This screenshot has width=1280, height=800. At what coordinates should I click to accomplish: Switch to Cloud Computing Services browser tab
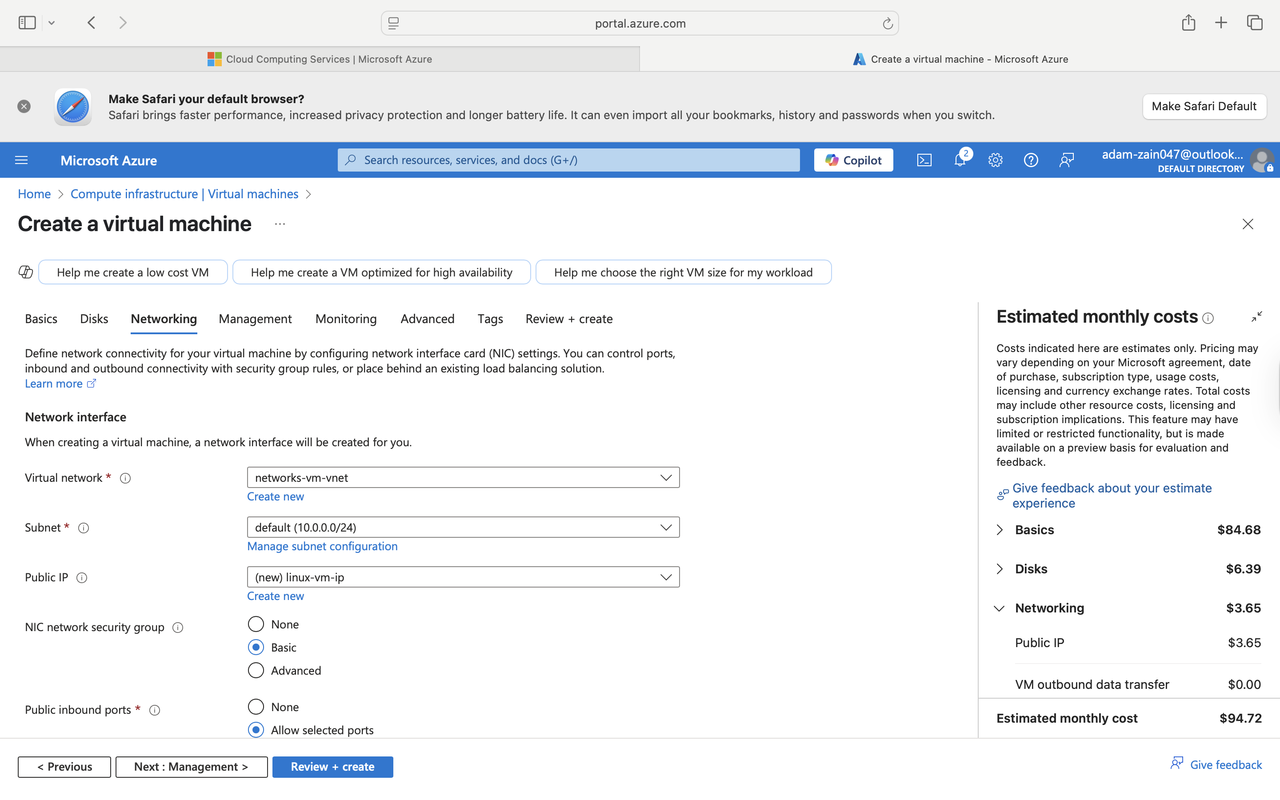[x=320, y=59]
